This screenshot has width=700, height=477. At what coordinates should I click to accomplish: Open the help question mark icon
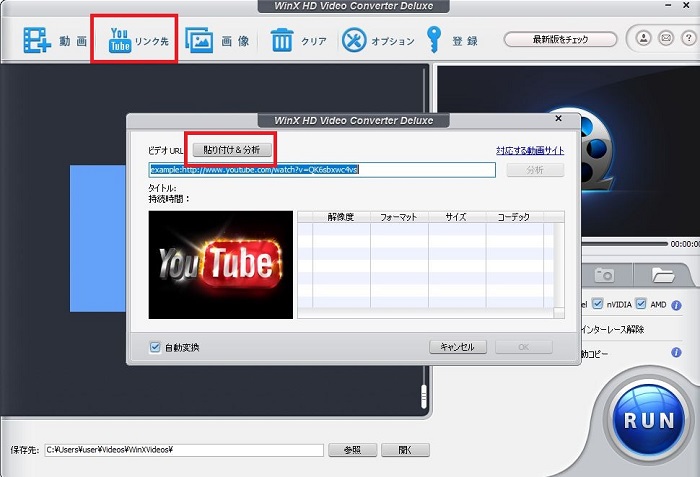(689, 38)
